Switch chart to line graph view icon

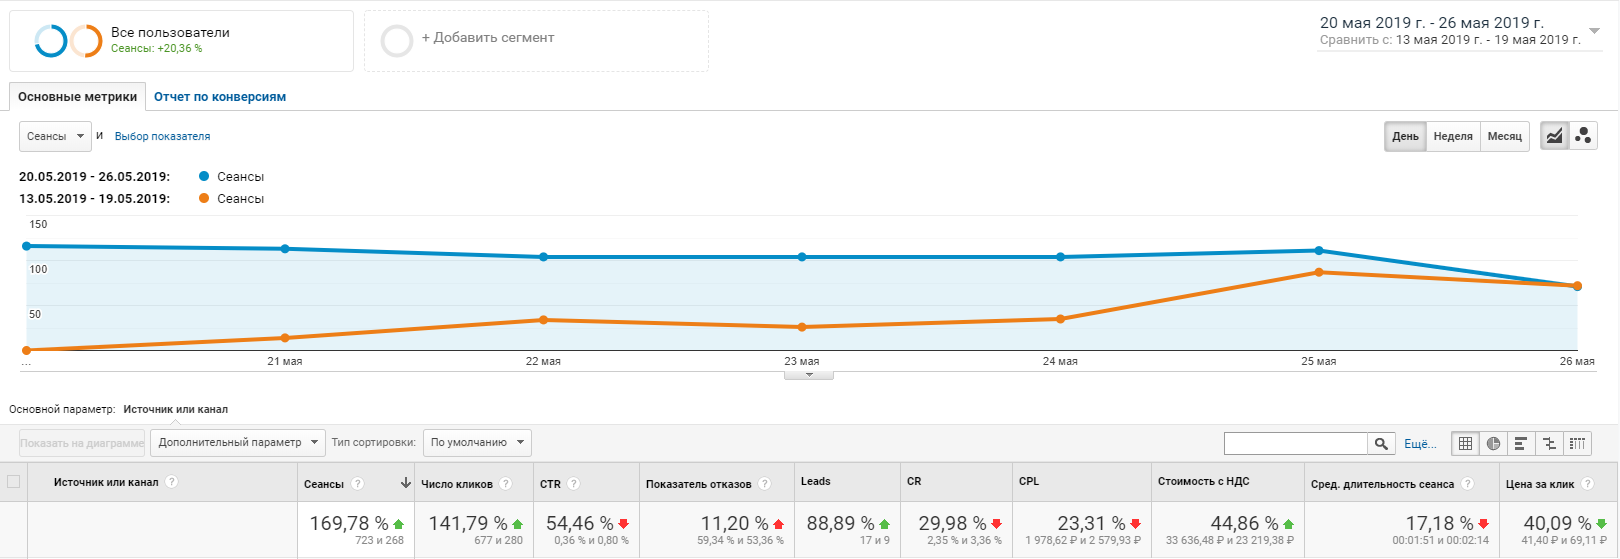[1554, 136]
